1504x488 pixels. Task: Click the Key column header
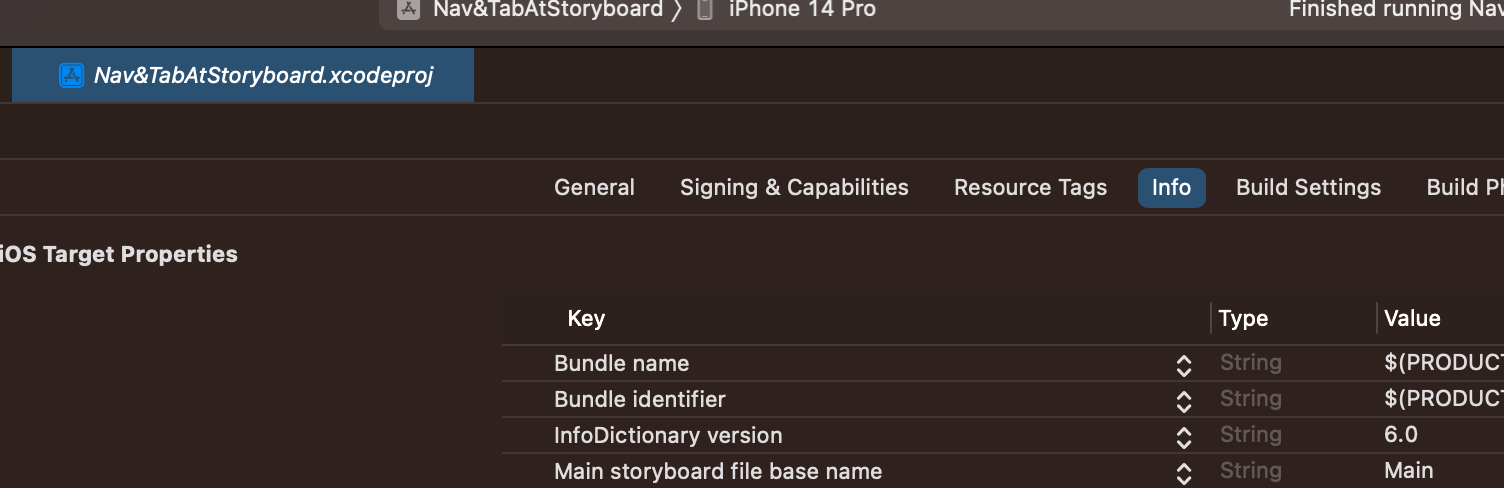(x=586, y=319)
